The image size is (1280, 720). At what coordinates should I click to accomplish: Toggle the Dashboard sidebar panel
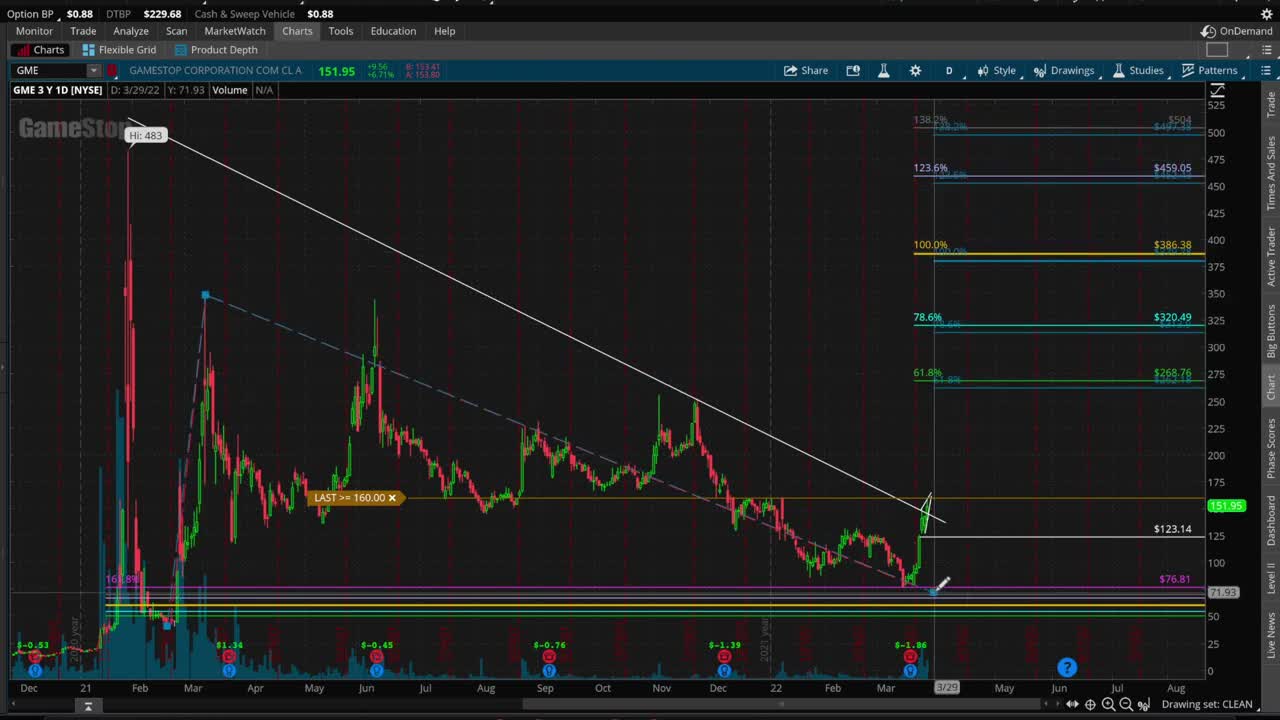[1271, 522]
